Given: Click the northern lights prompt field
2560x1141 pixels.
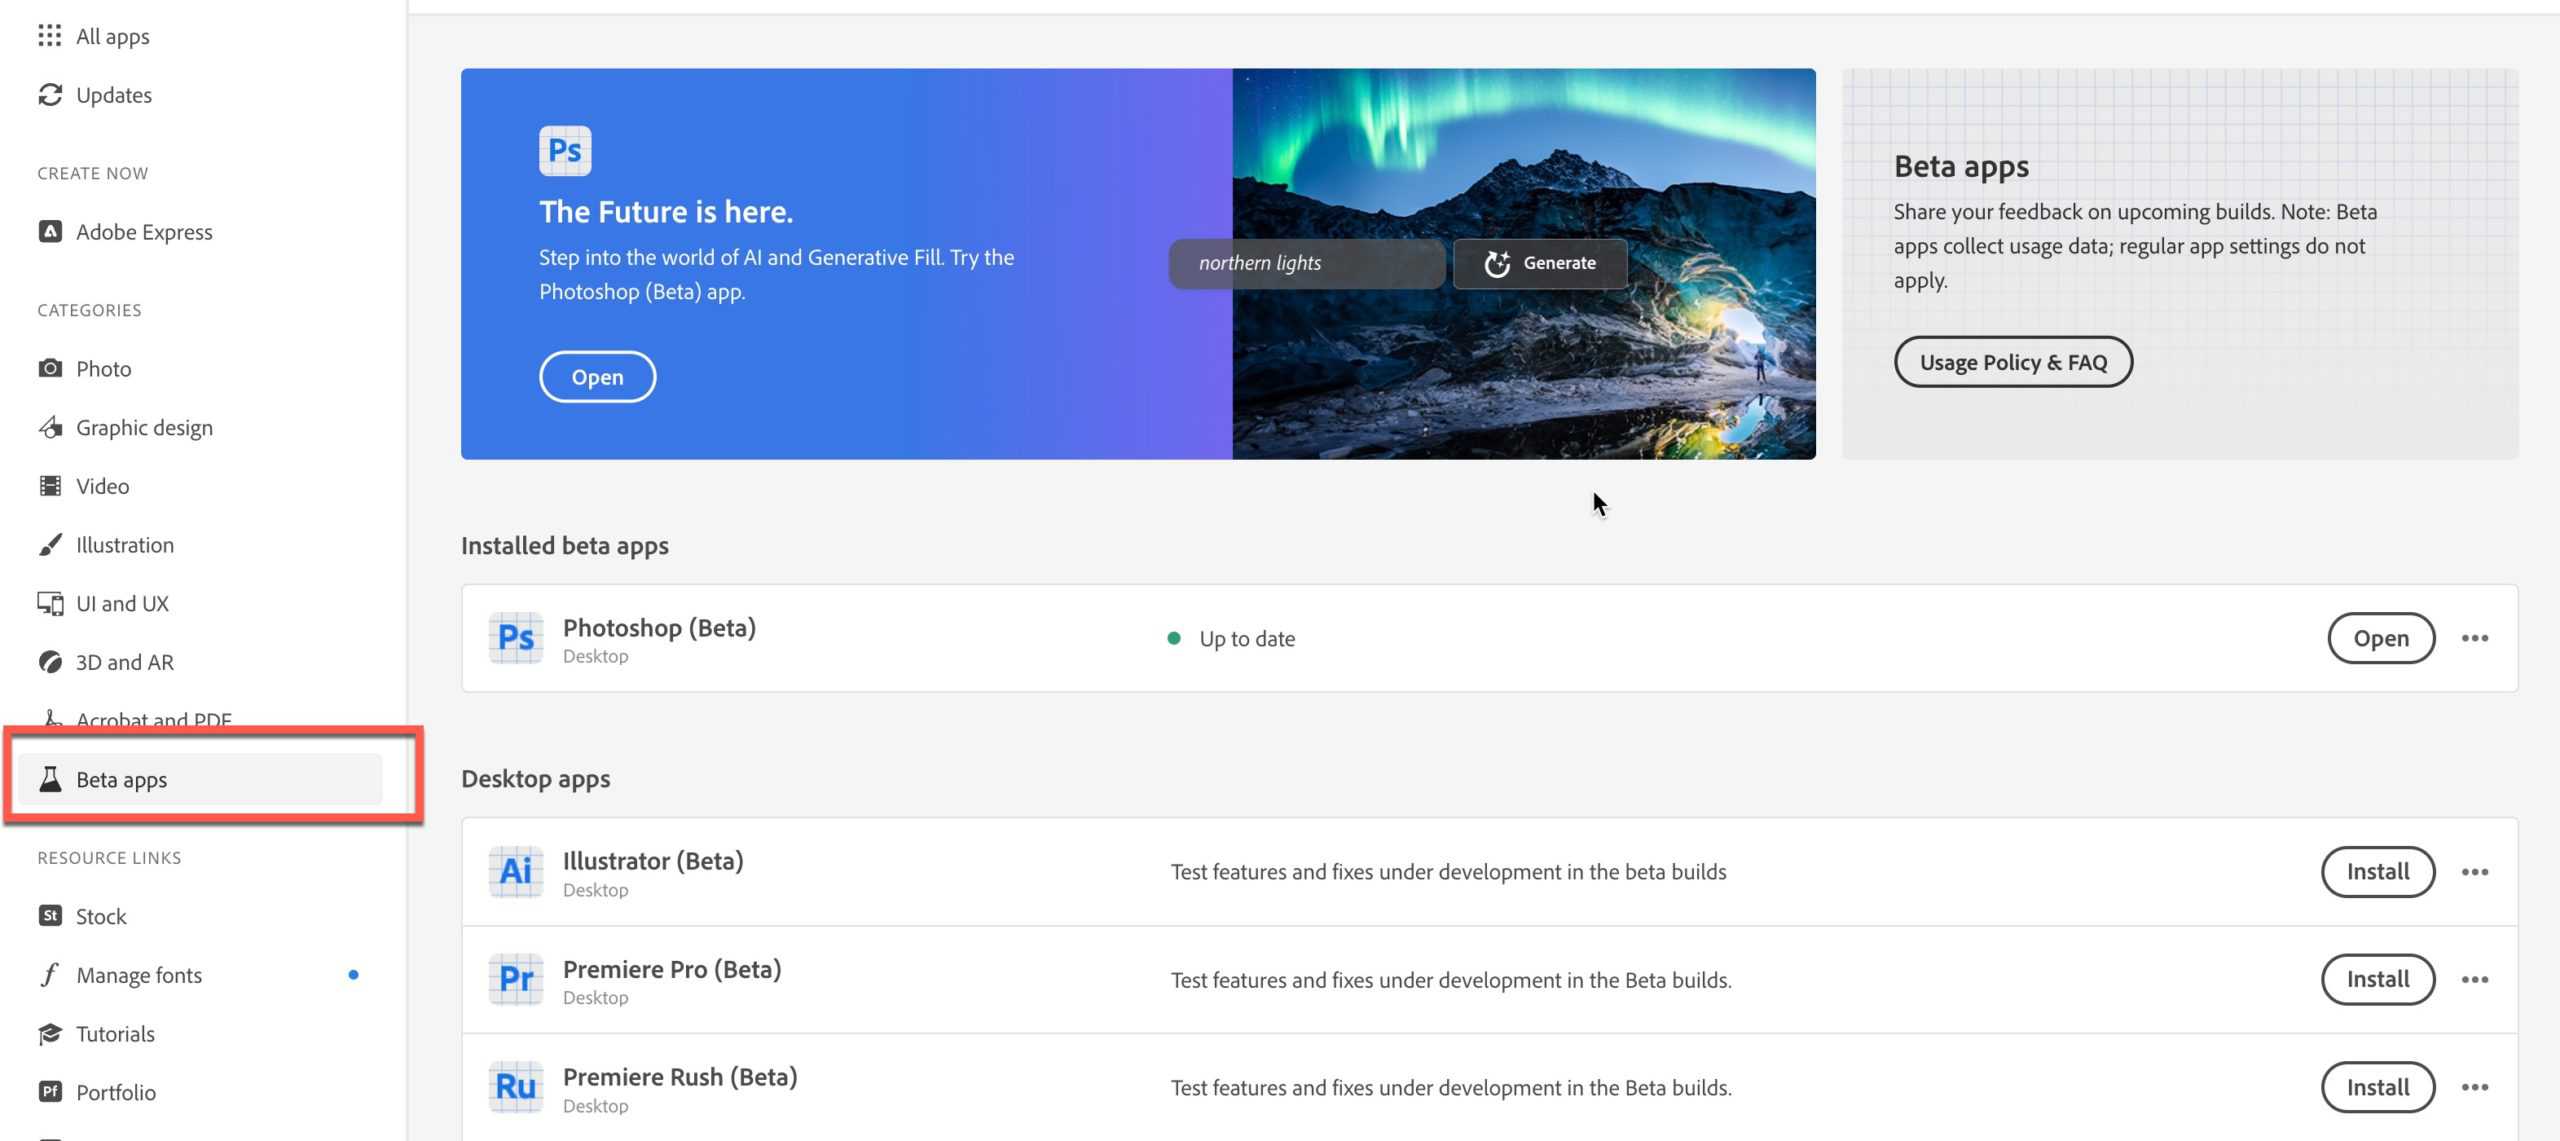Looking at the screenshot, I should (x=1306, y=263).
